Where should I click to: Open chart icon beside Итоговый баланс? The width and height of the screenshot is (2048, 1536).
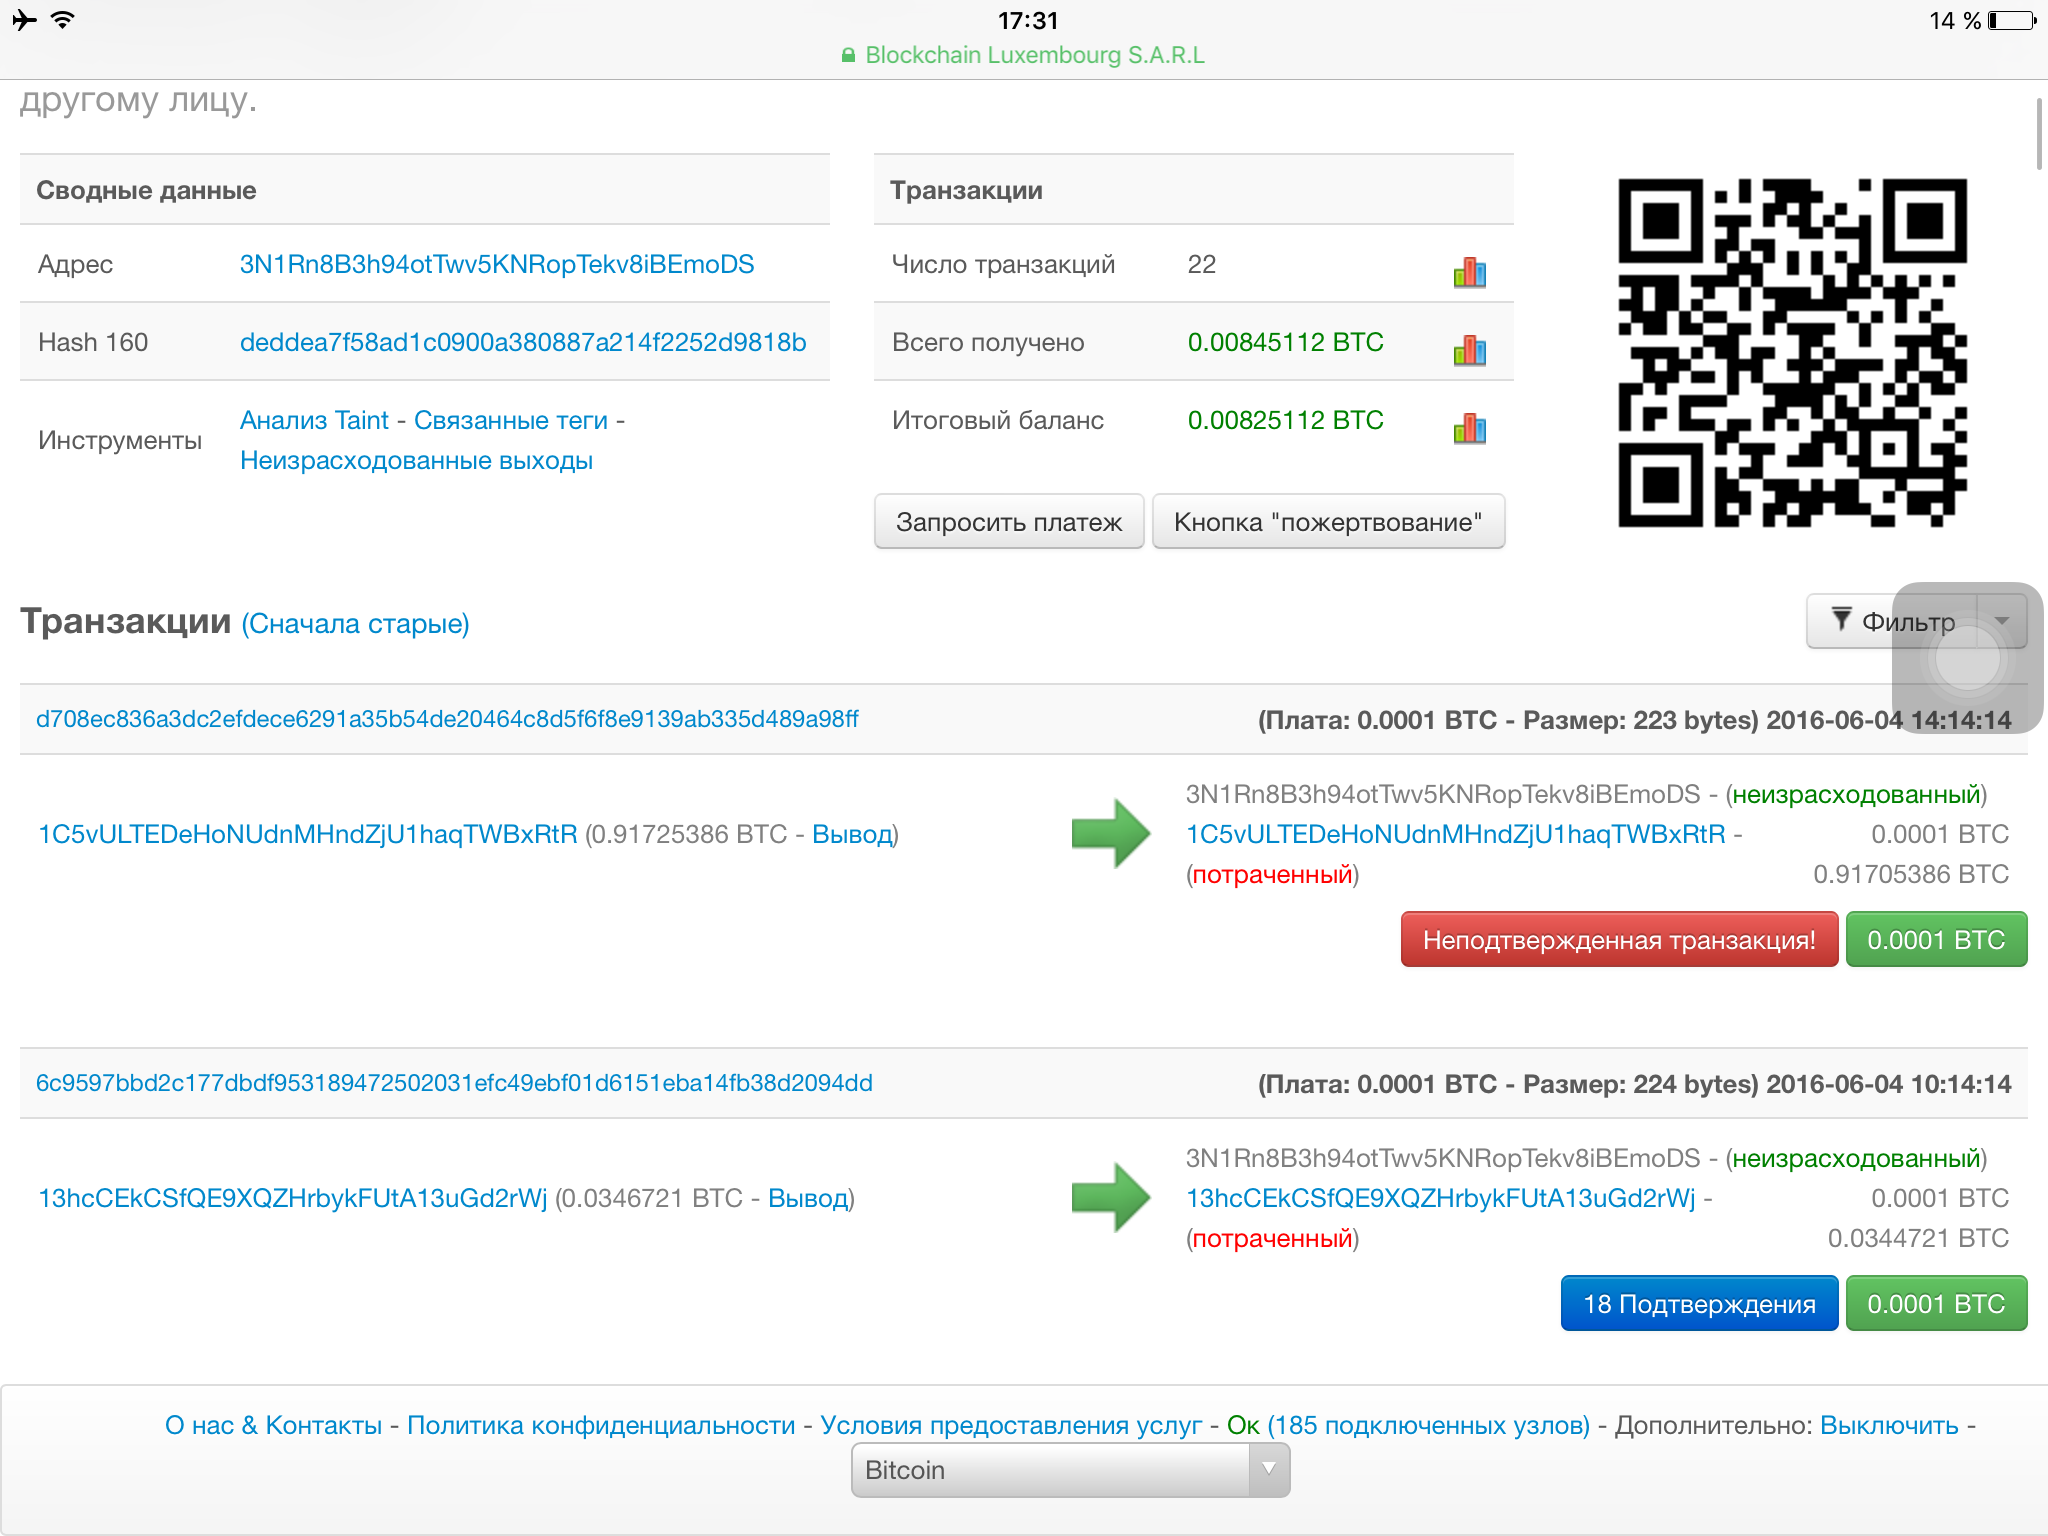click(x=1469, y=429)
